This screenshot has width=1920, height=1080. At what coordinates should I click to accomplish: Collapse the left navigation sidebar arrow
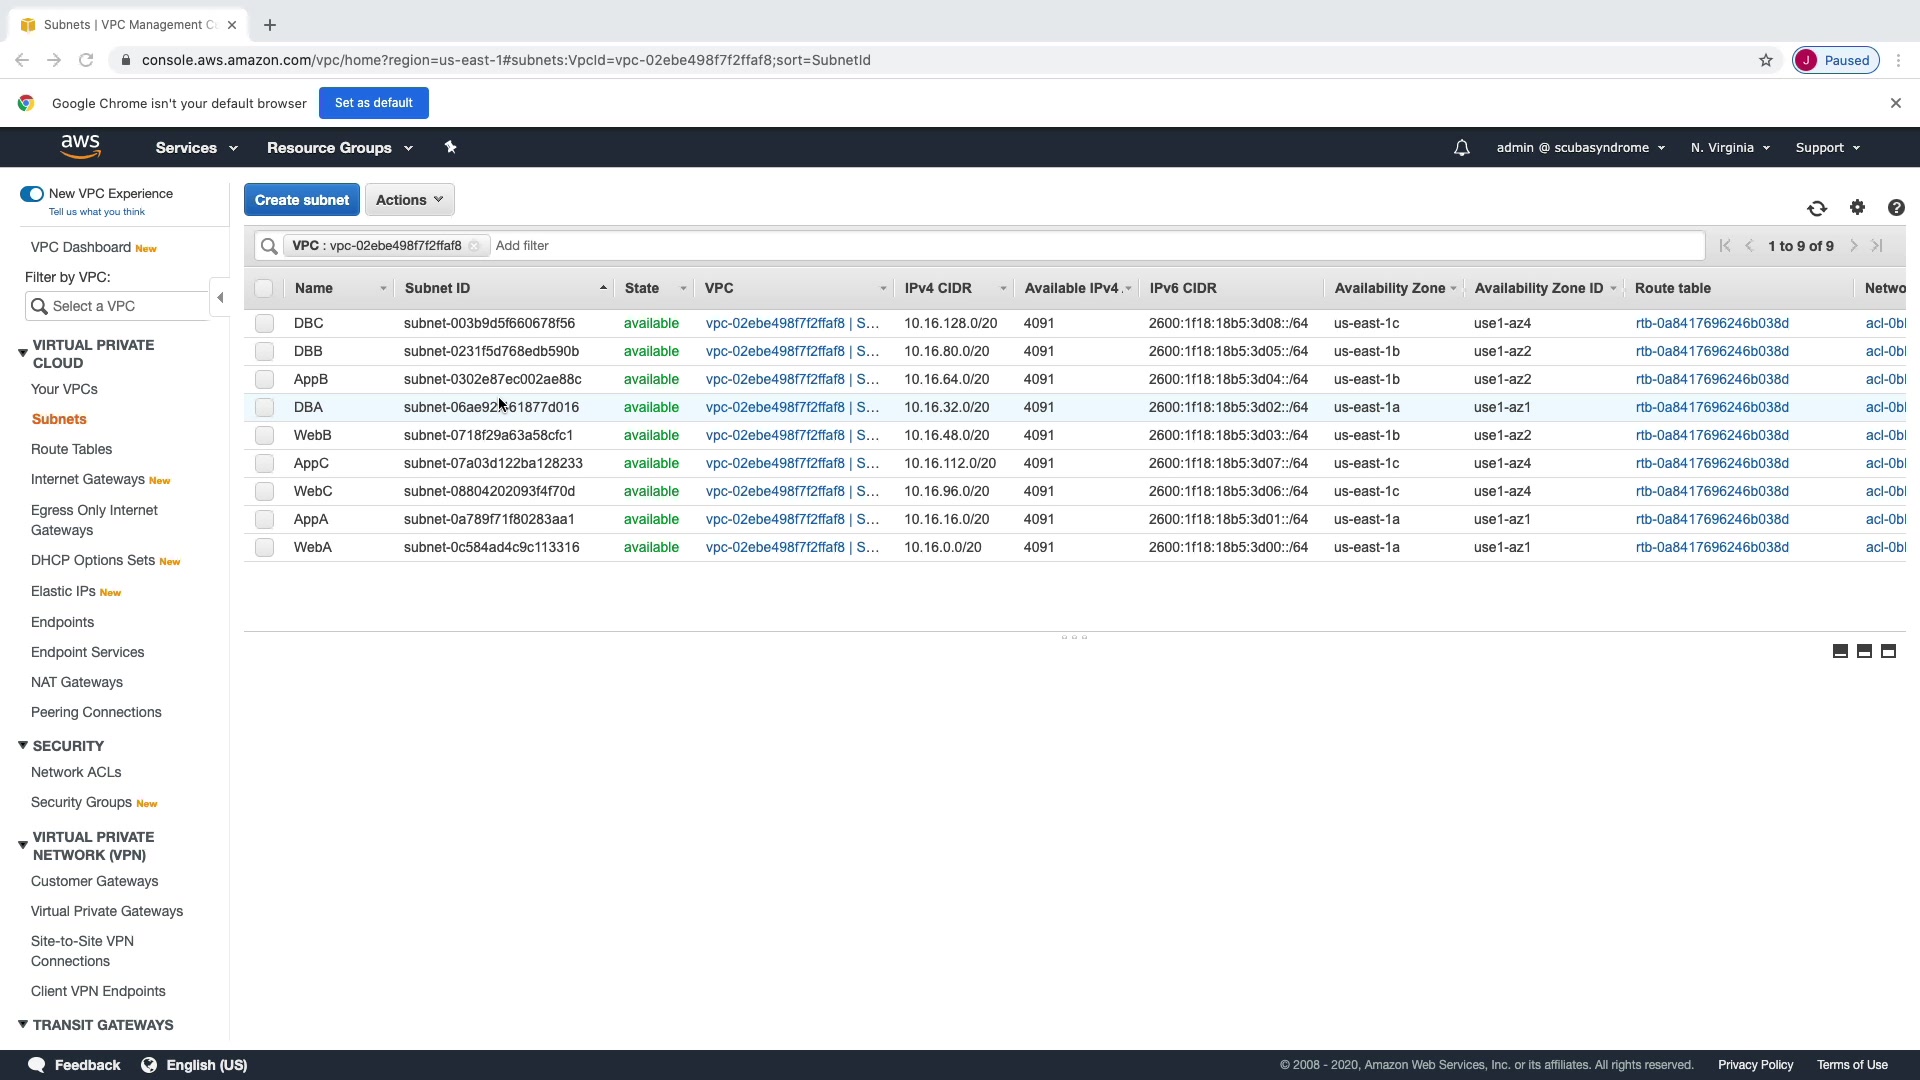[x=220, y=297]
